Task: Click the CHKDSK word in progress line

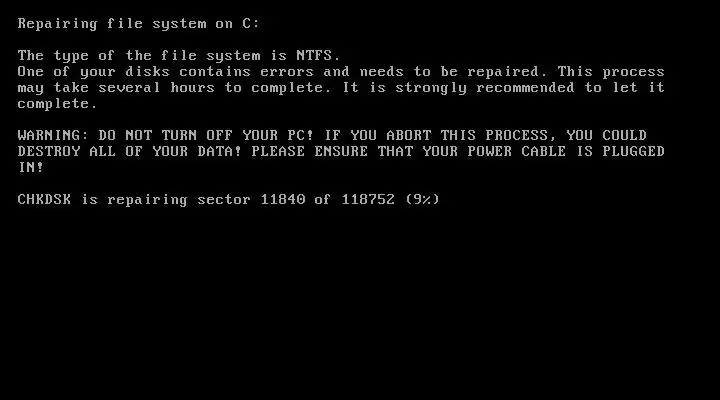Action: pyautogui.click(x=44, y=199)
